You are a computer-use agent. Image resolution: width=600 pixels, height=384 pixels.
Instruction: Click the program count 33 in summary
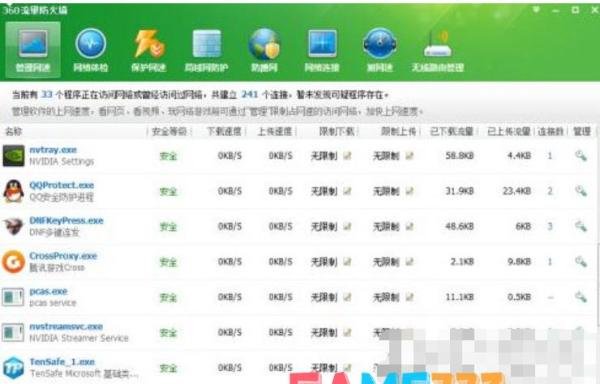coord(47,94)
